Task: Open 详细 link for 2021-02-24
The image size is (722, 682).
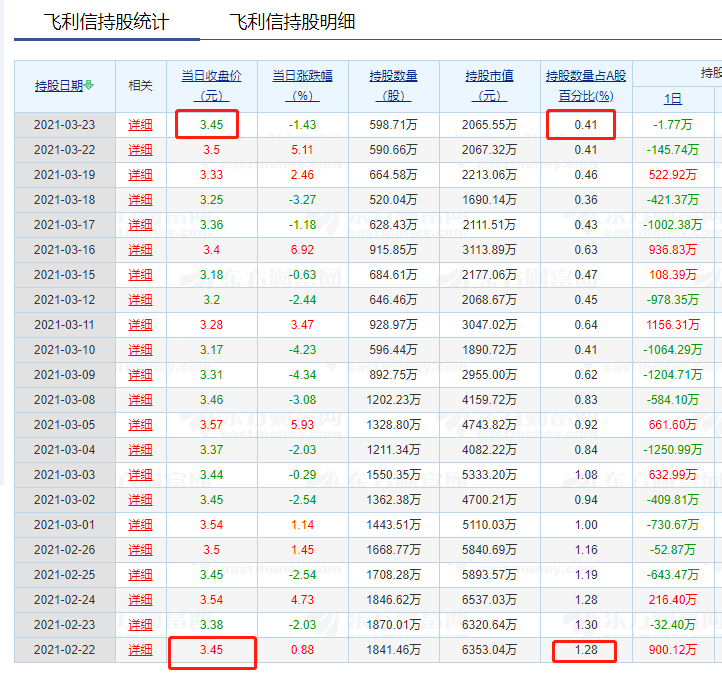Action: (140, 600)
